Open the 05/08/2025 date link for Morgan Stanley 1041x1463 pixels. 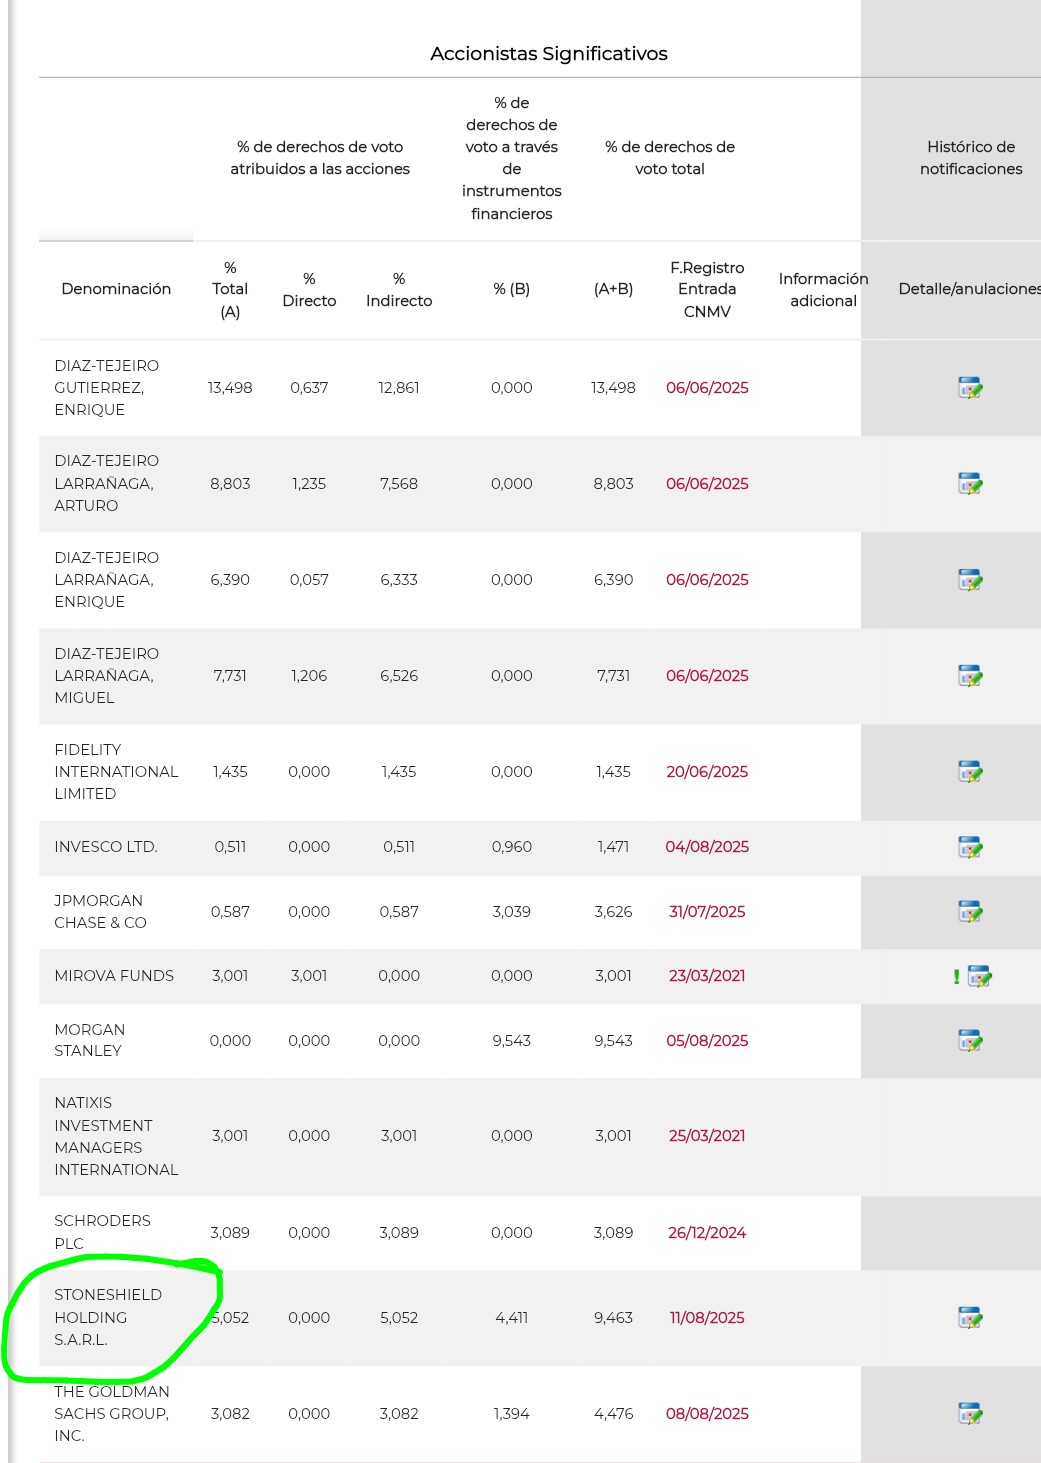pos(707,1041)
